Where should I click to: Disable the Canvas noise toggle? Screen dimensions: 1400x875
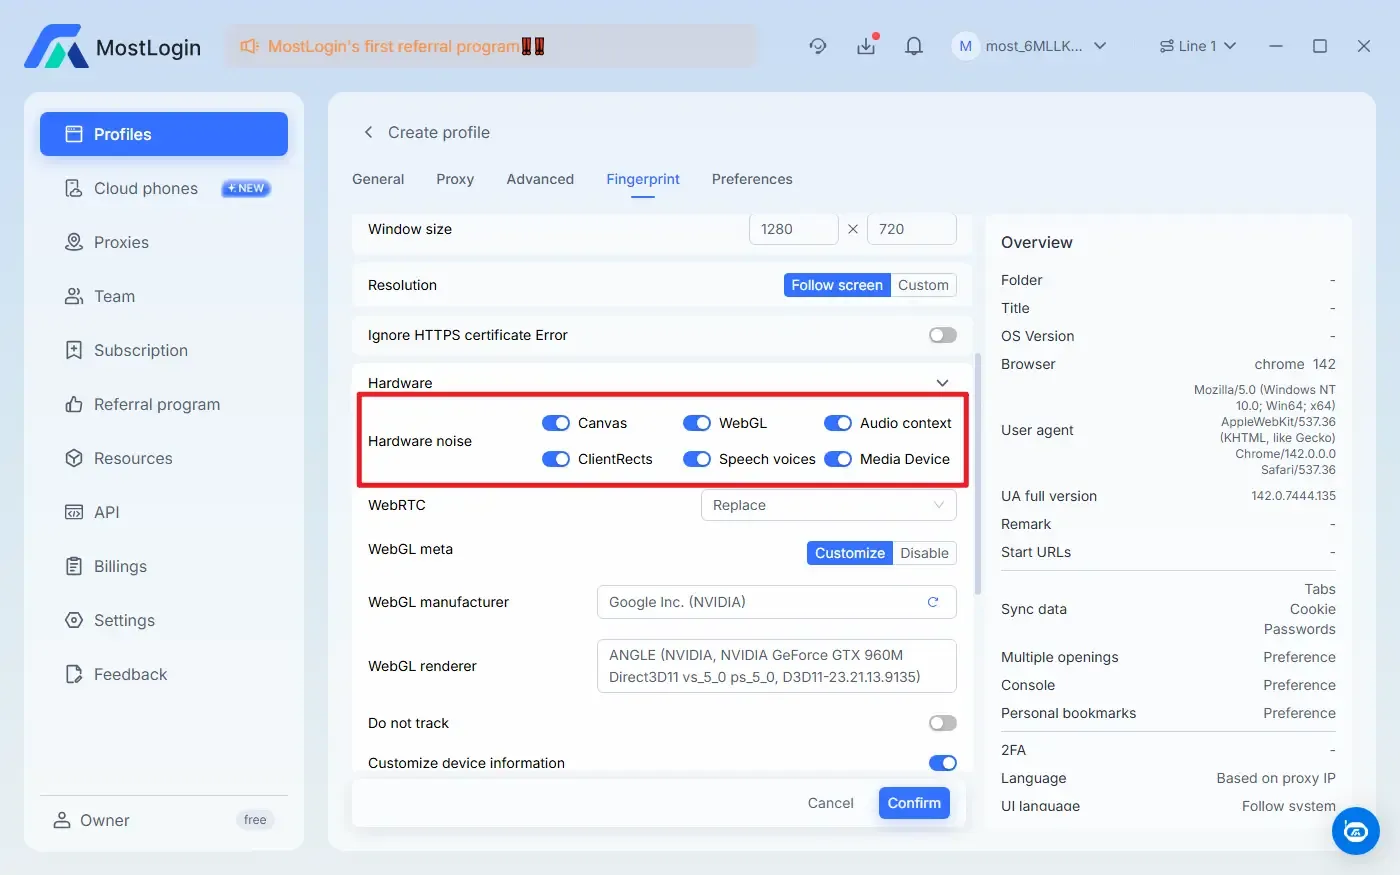555,423
